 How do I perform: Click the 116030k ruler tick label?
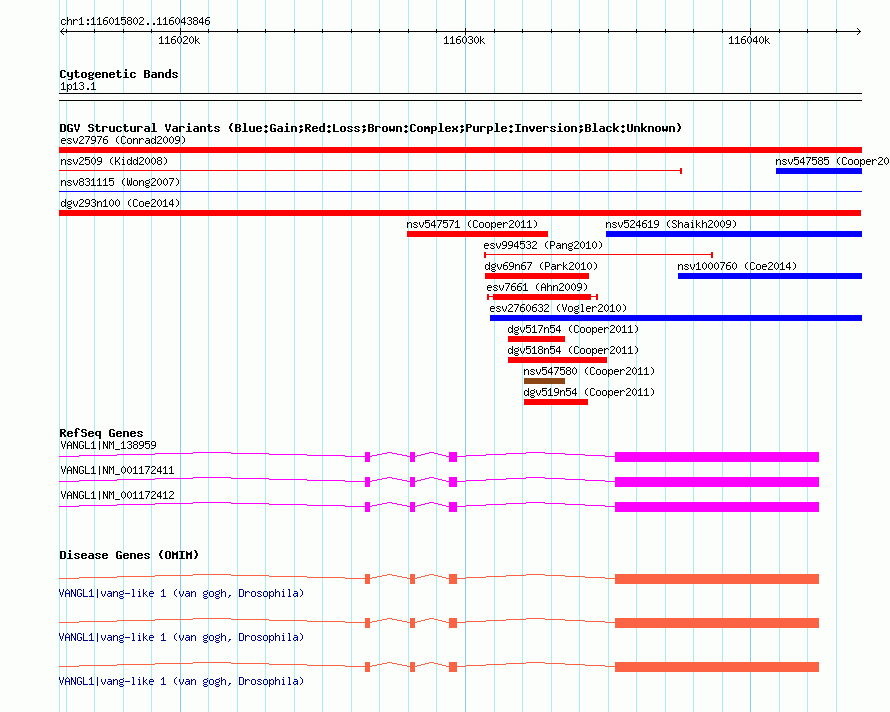click(464, 40)
